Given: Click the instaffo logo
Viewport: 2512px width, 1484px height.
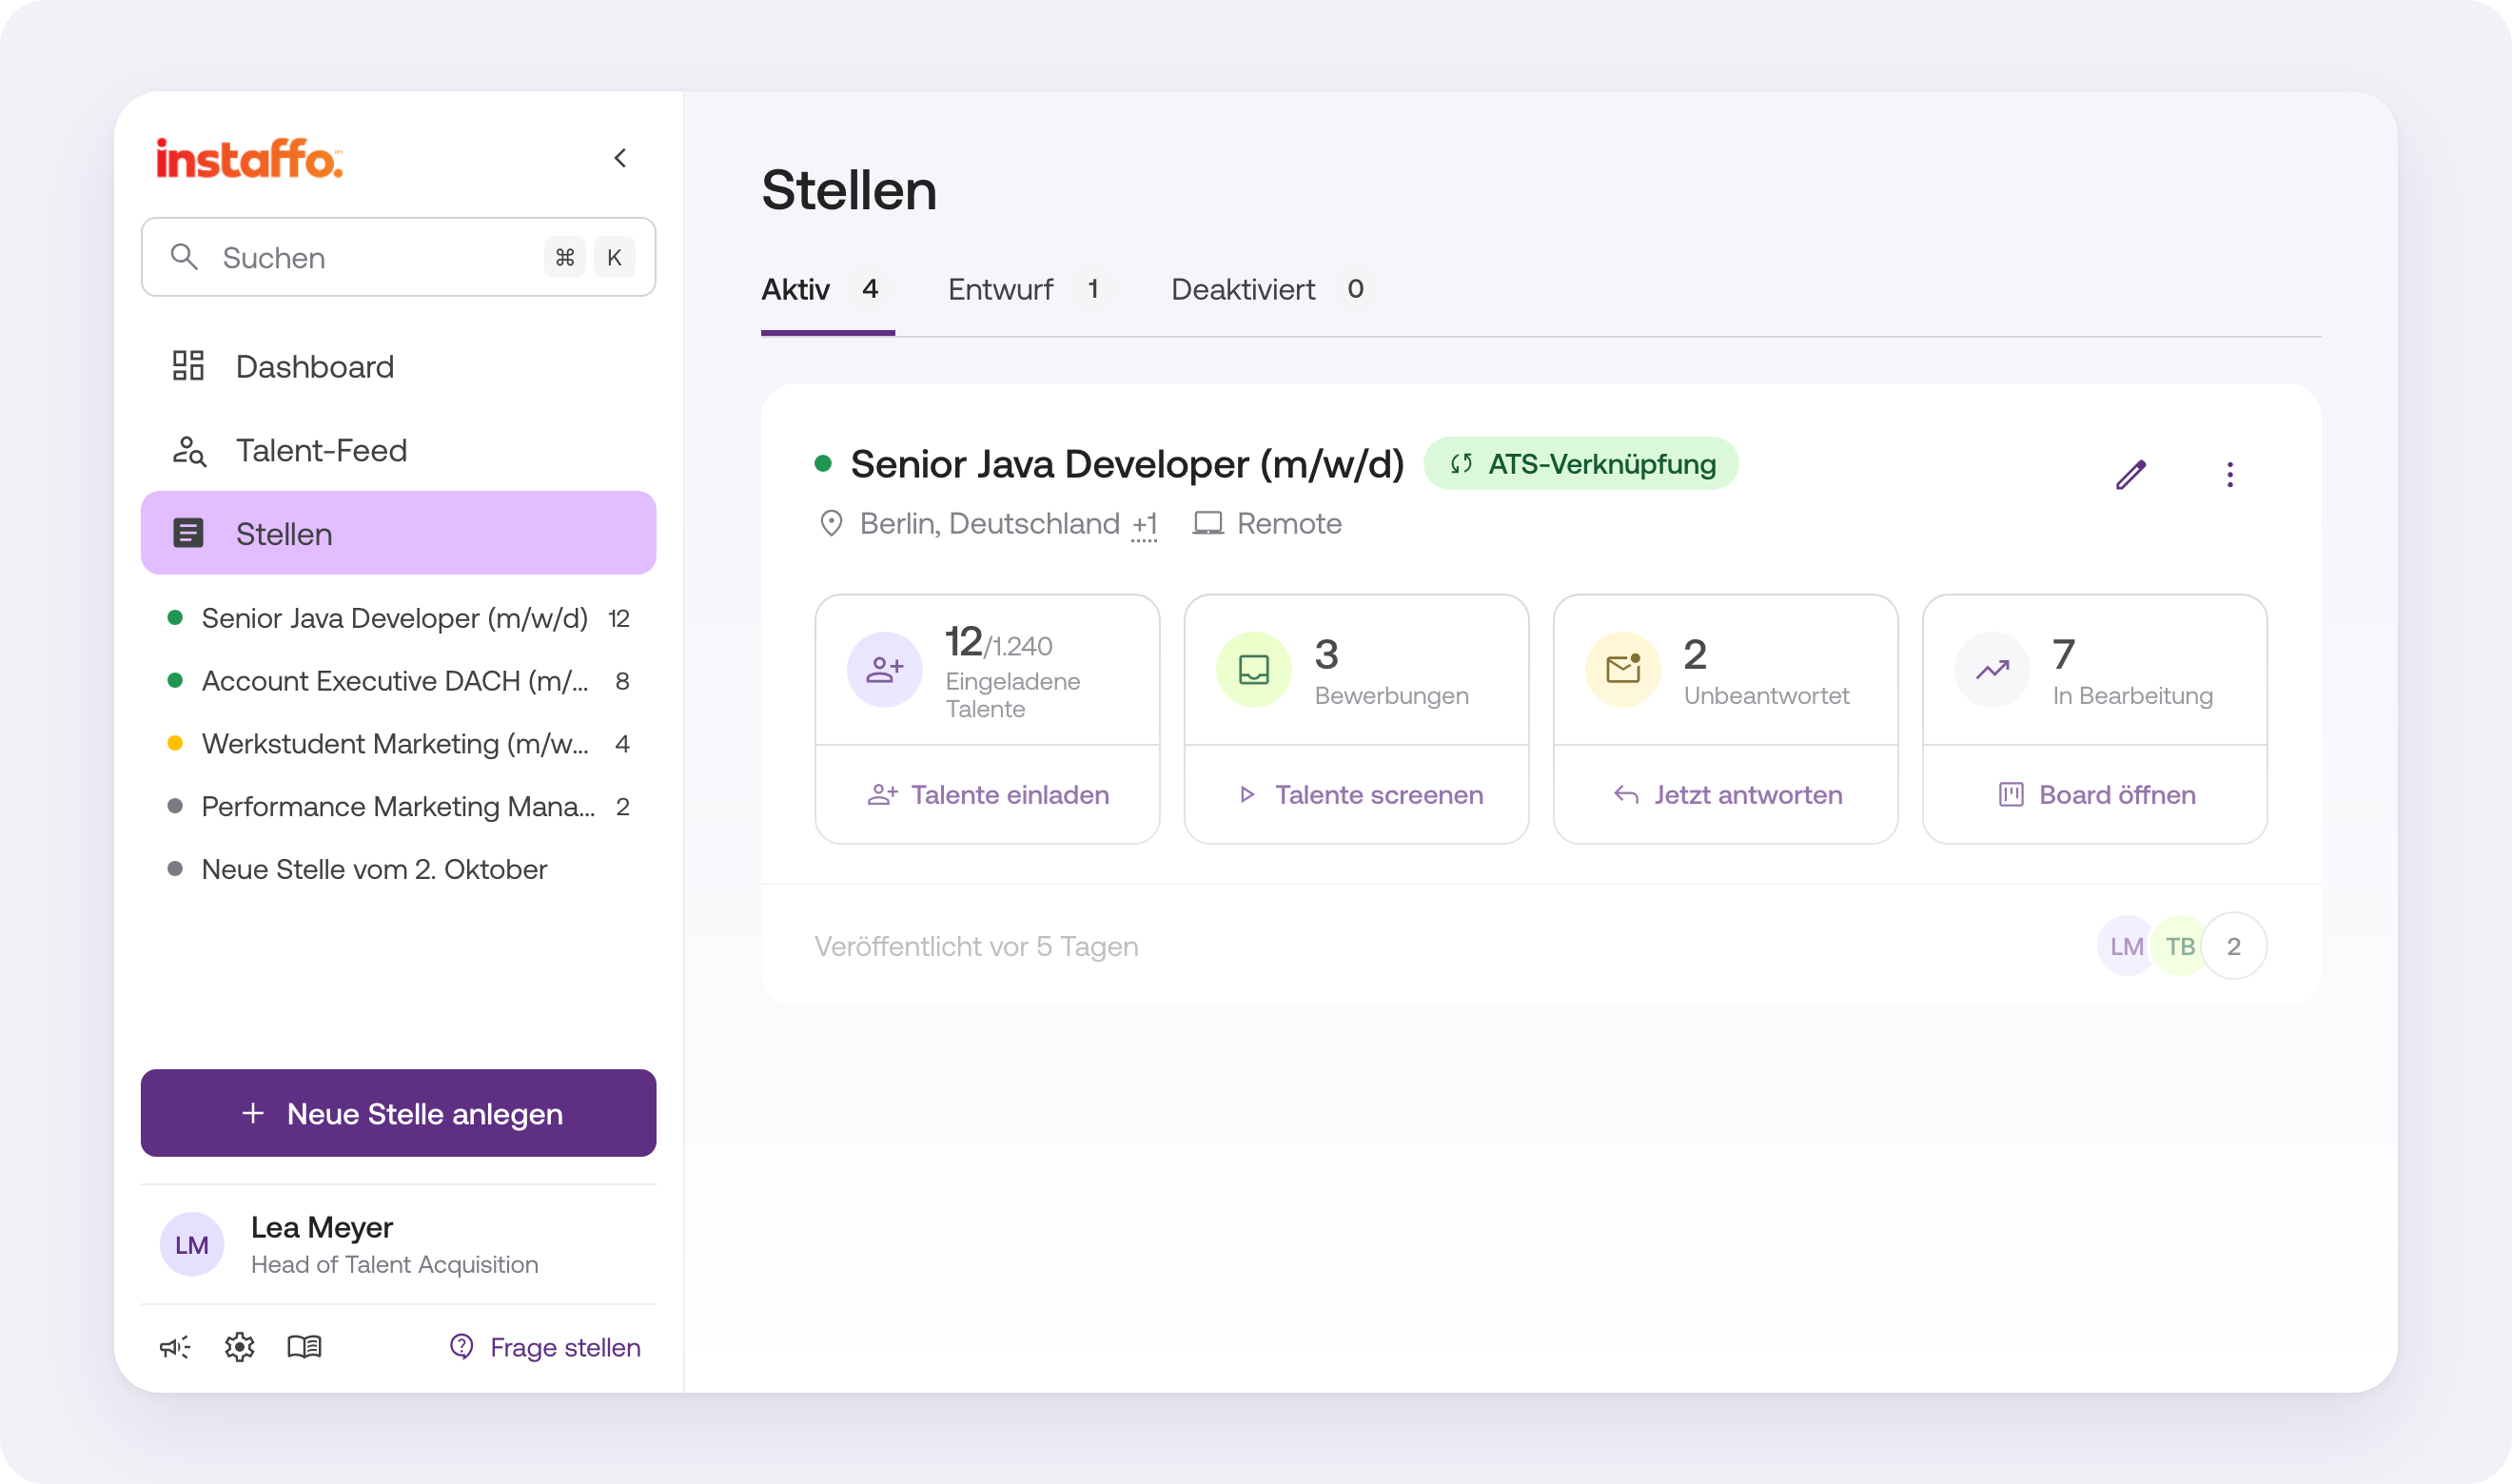Looking at the screenshot, I should point(250,159).
